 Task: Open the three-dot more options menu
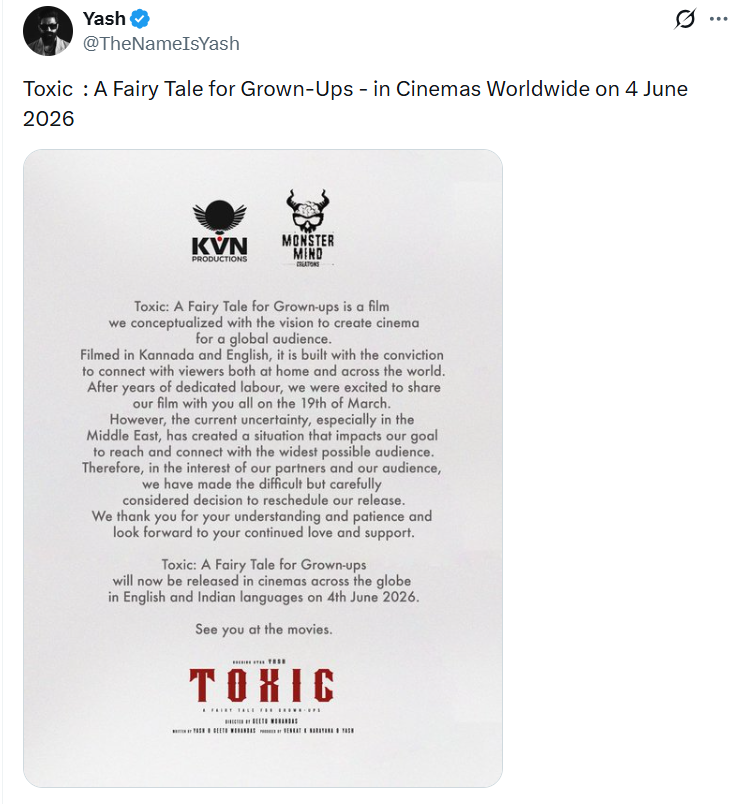pyautogui.click(x=718, y=20)
